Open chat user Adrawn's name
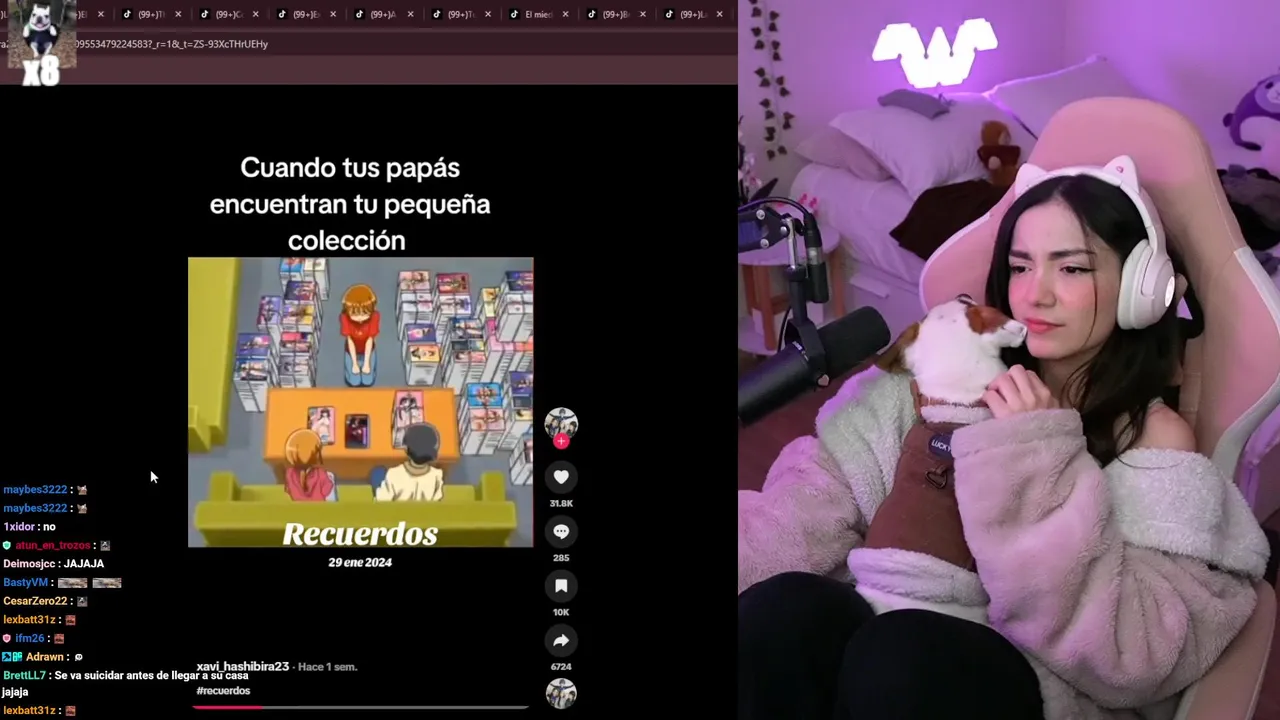 (45, 657)
